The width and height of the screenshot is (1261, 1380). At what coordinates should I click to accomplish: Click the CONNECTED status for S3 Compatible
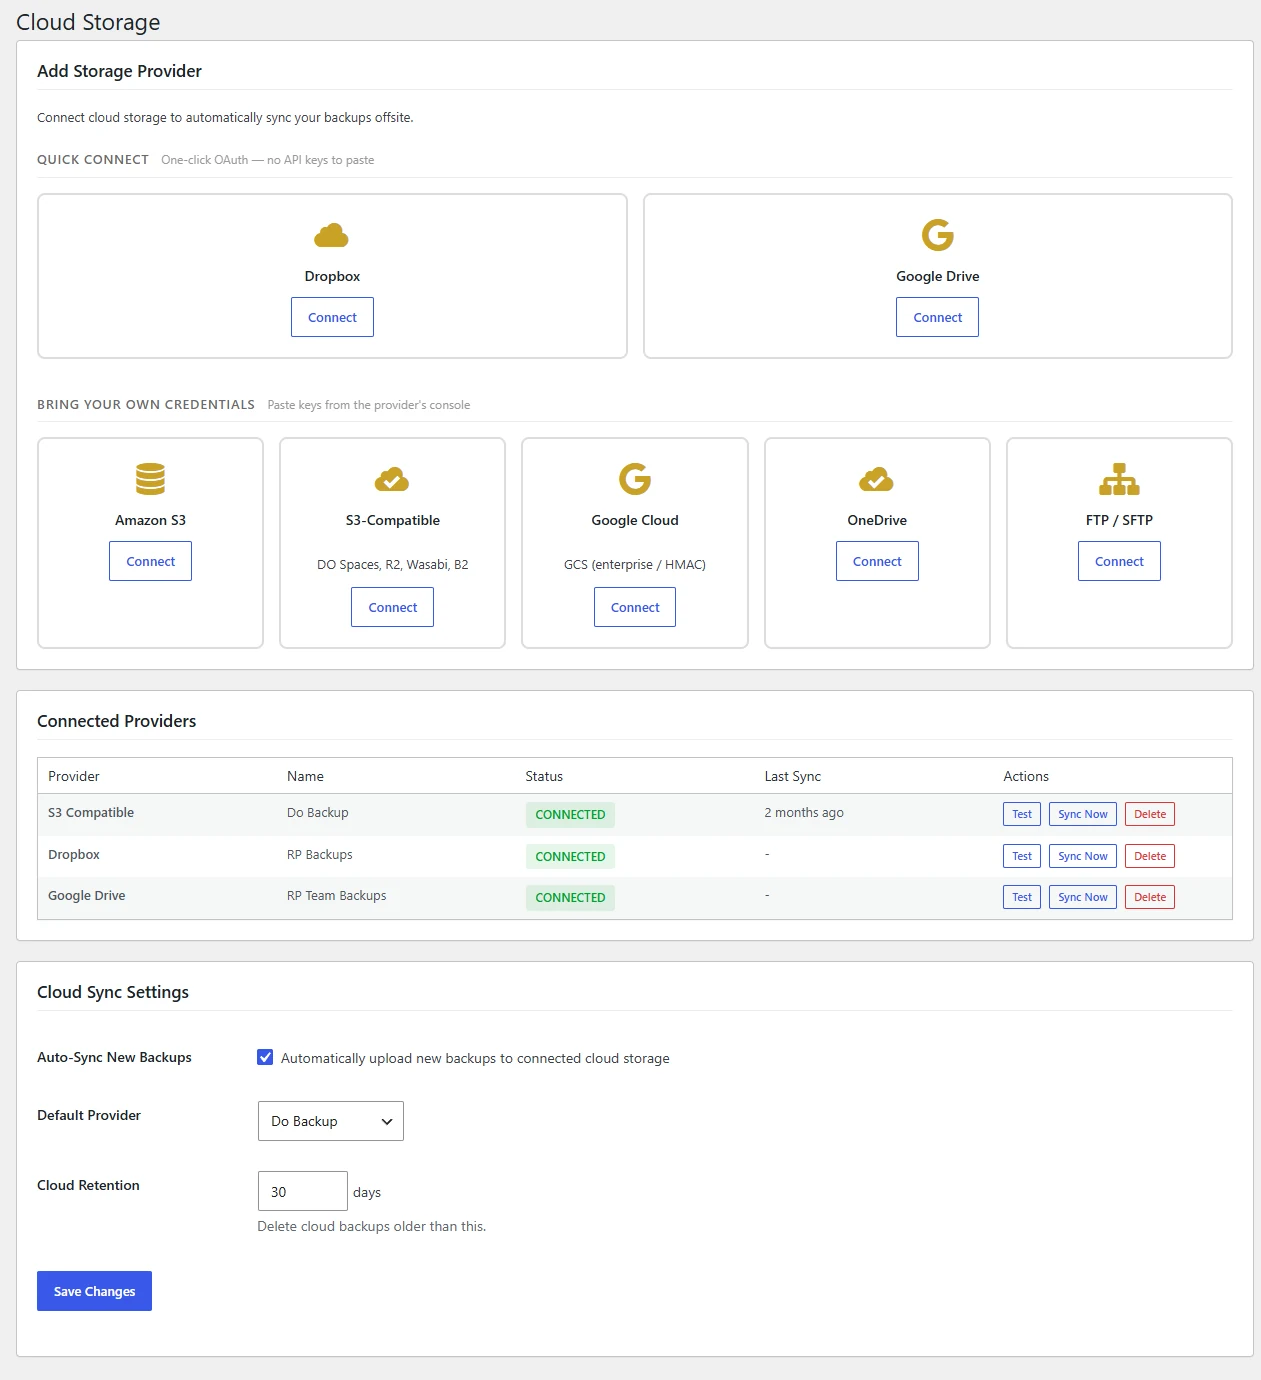click(x=570, y=814)
